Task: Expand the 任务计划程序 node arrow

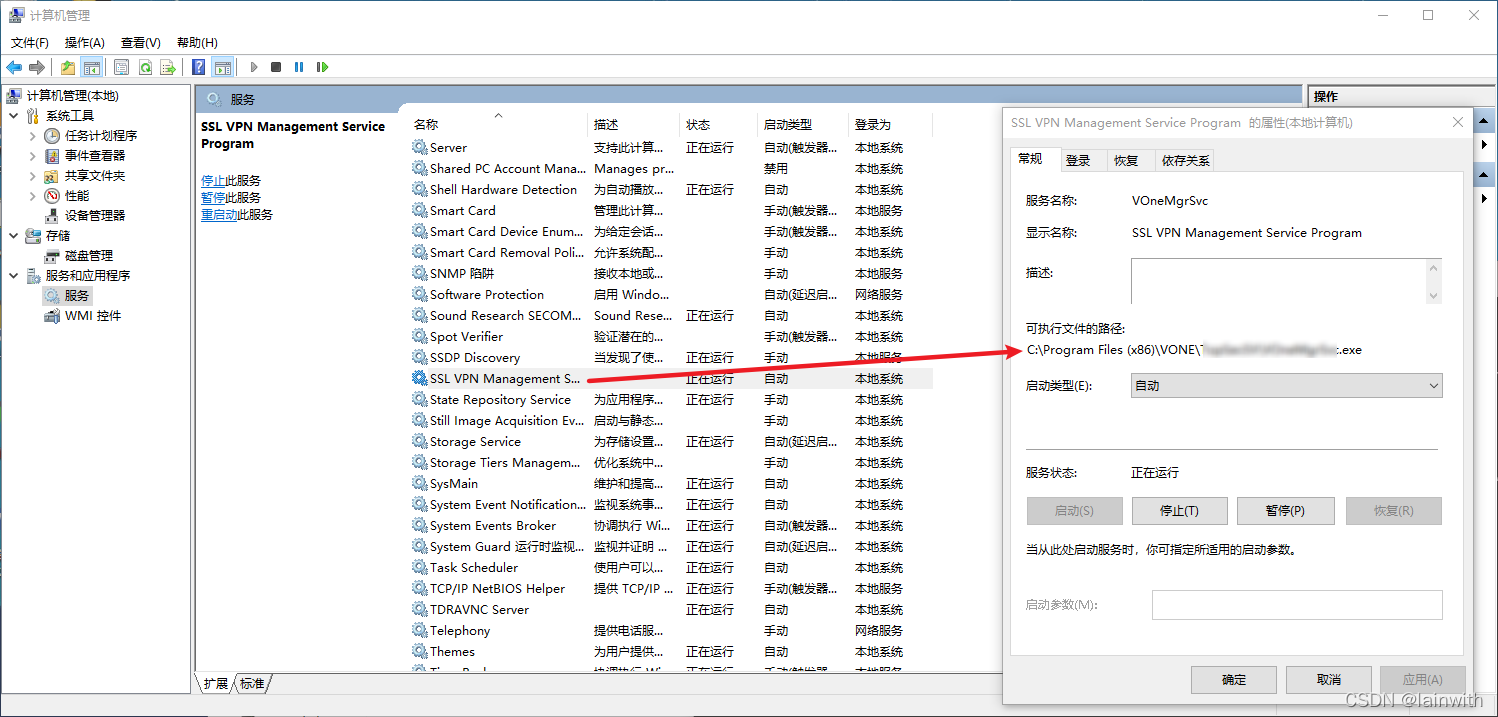Action: point(33,136)
